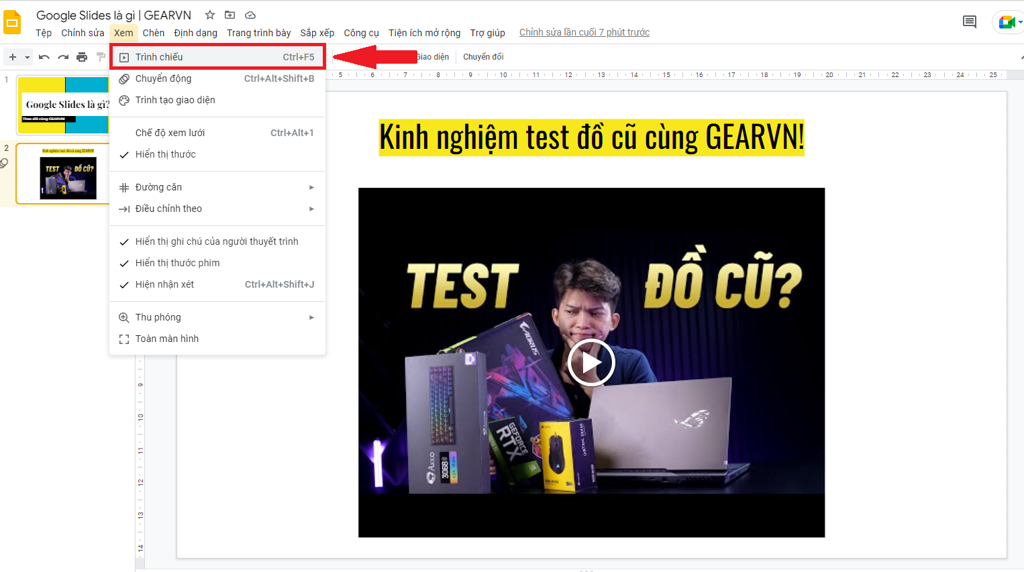This screenshot has width=1024, height=572.
Task: Click the move to folder icon
Action: pos(230,14)
